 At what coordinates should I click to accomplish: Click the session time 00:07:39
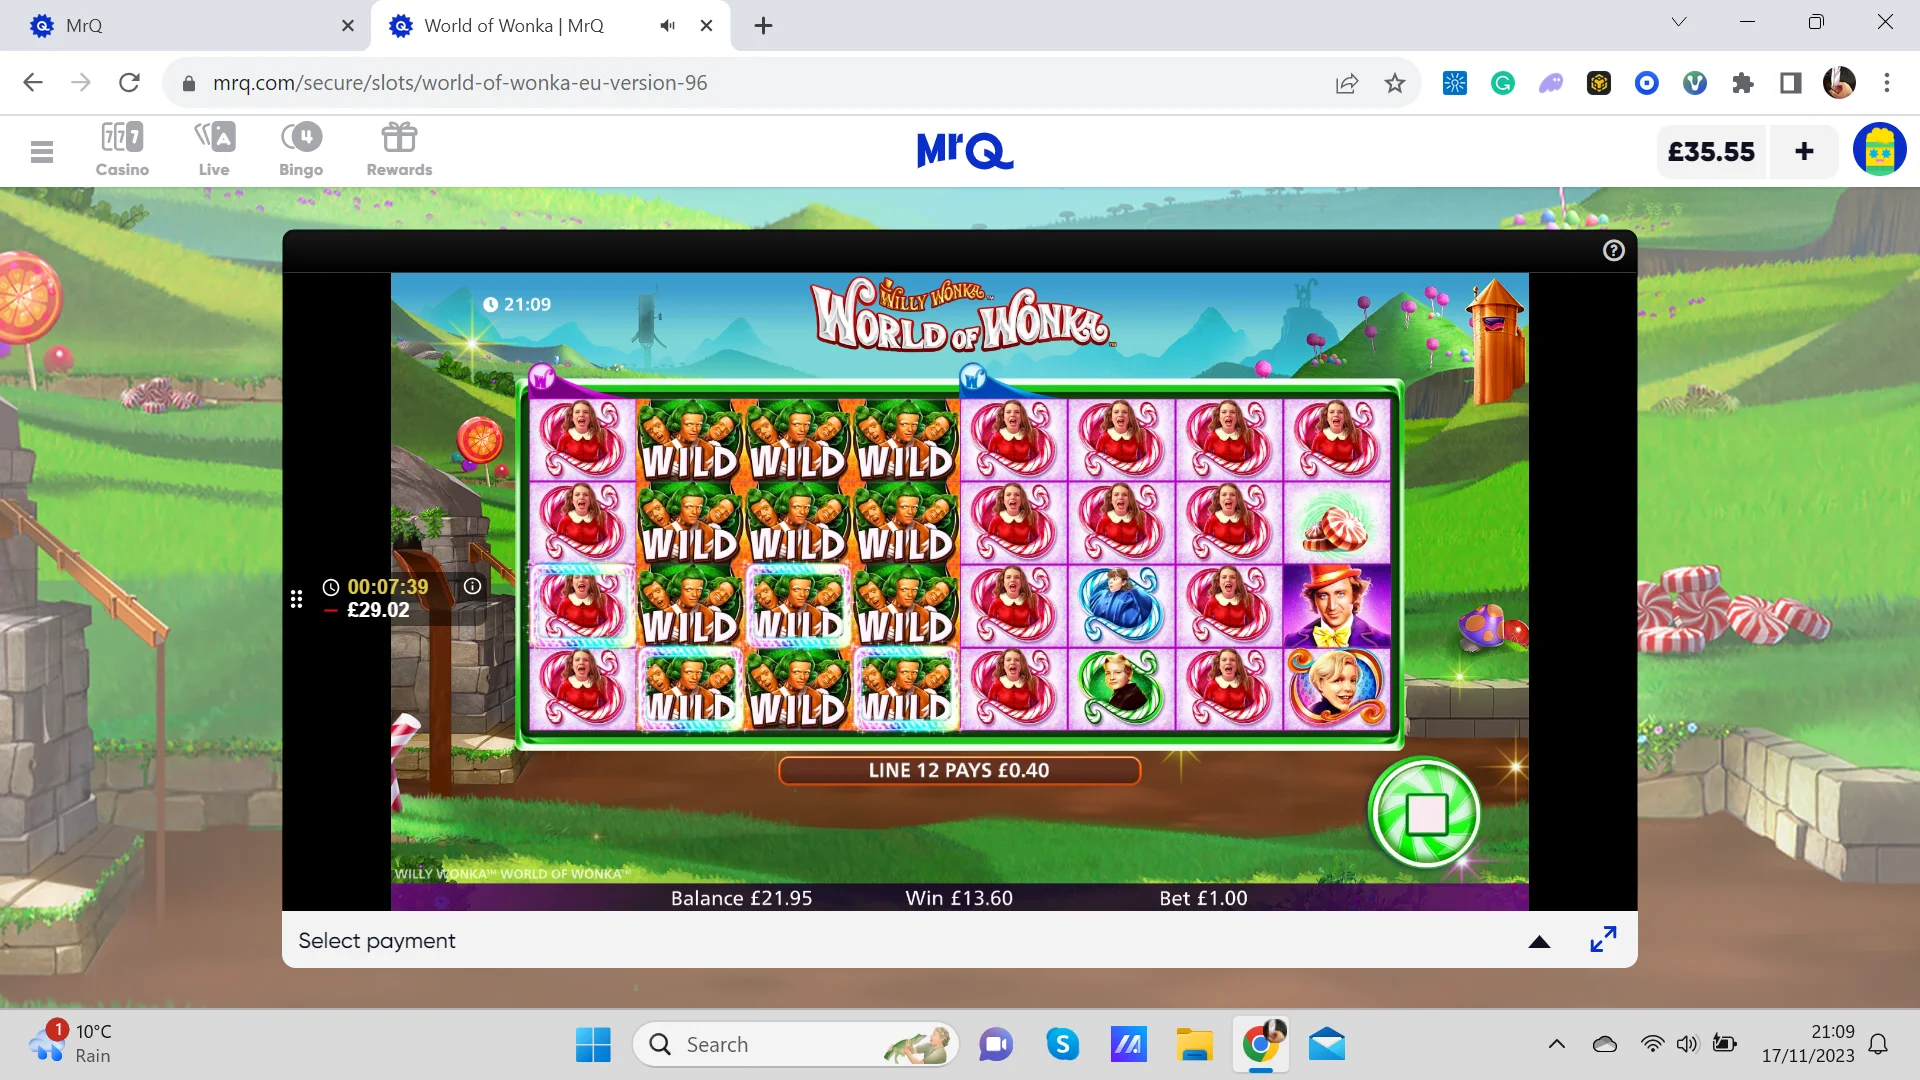(x=388, y=587)
